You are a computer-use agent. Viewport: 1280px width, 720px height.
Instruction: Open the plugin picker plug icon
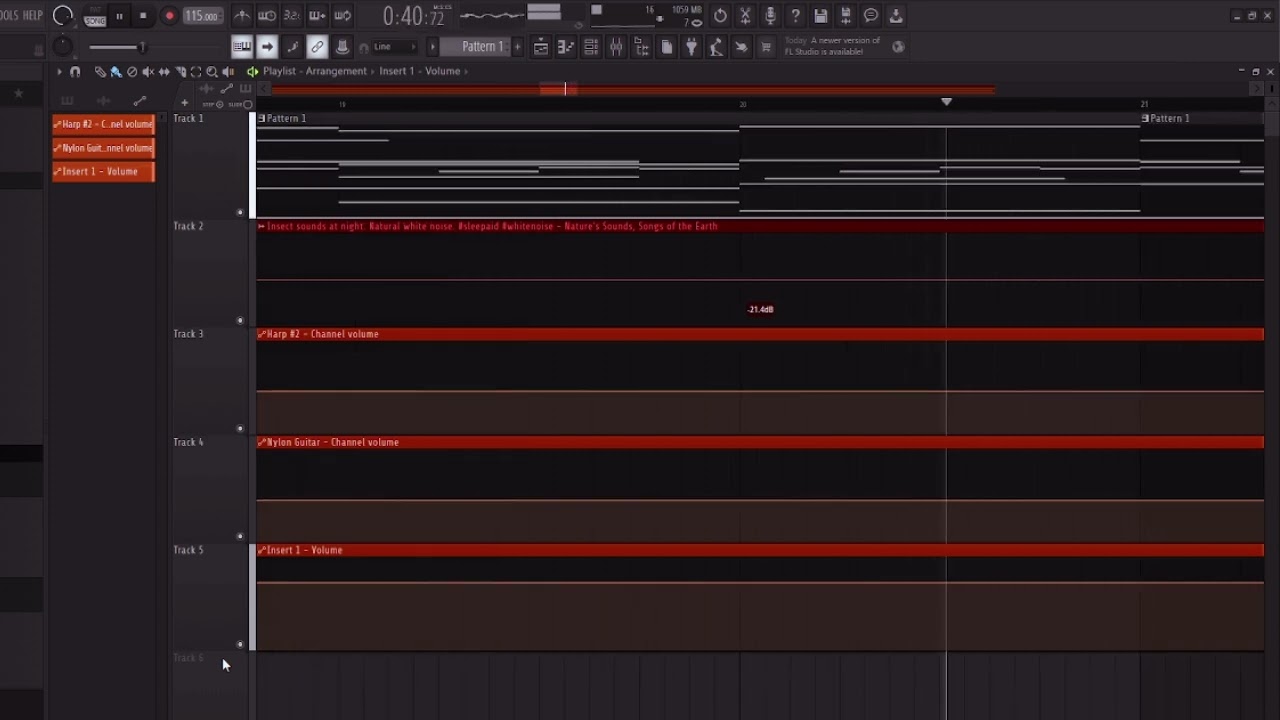pos(691,46)
